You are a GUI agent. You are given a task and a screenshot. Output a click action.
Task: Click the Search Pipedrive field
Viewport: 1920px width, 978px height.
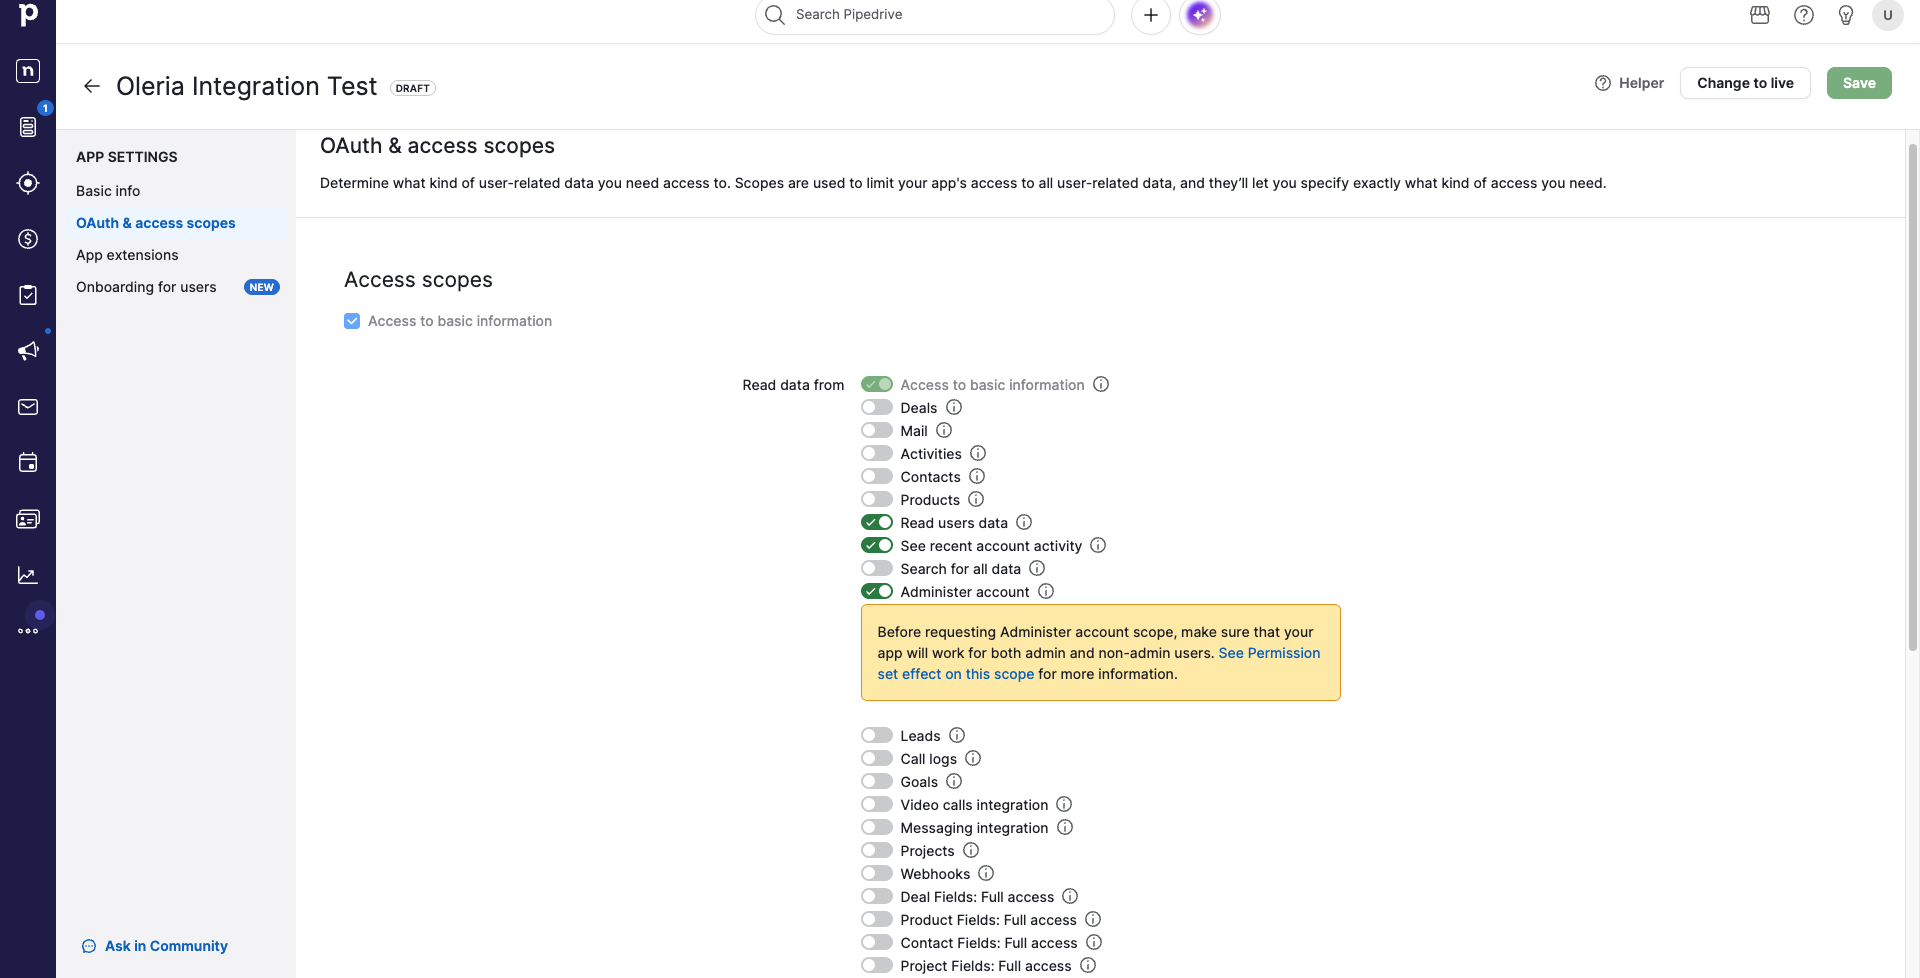pos(935,15)
